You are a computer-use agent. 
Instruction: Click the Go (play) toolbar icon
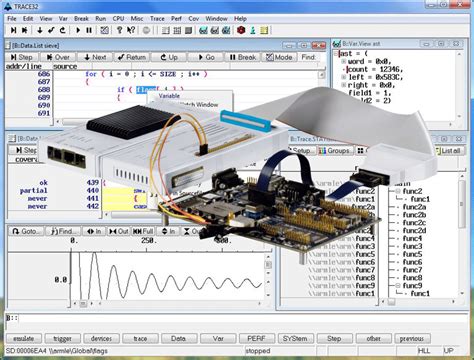78,30
